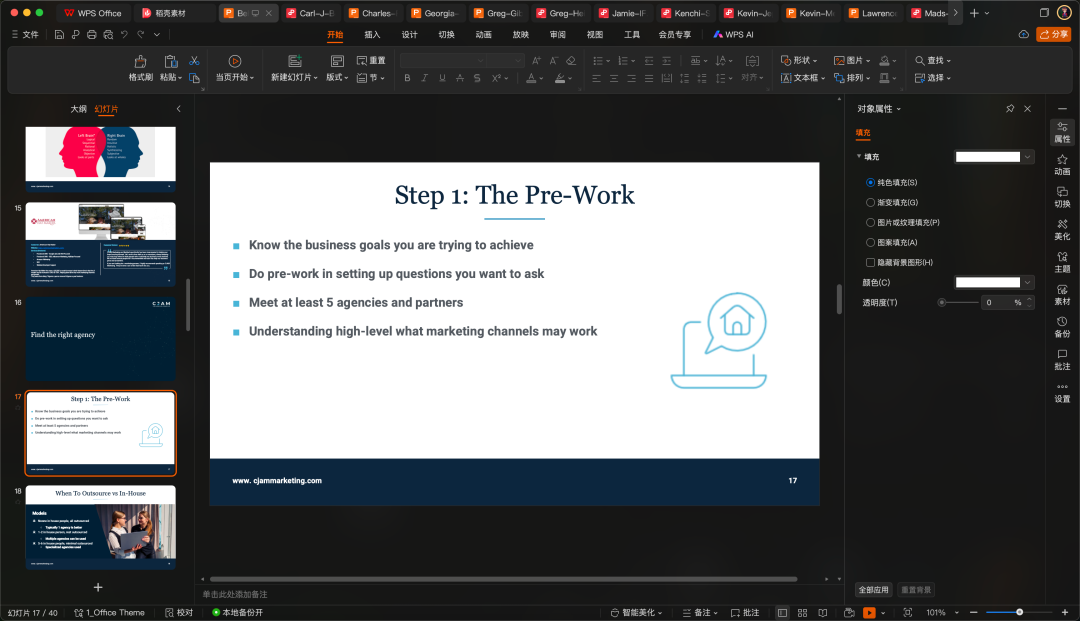1080x621 pixels.
Task: Pin the Object Properties panel
Action: pyautogui.click(x=1010, y=109)
